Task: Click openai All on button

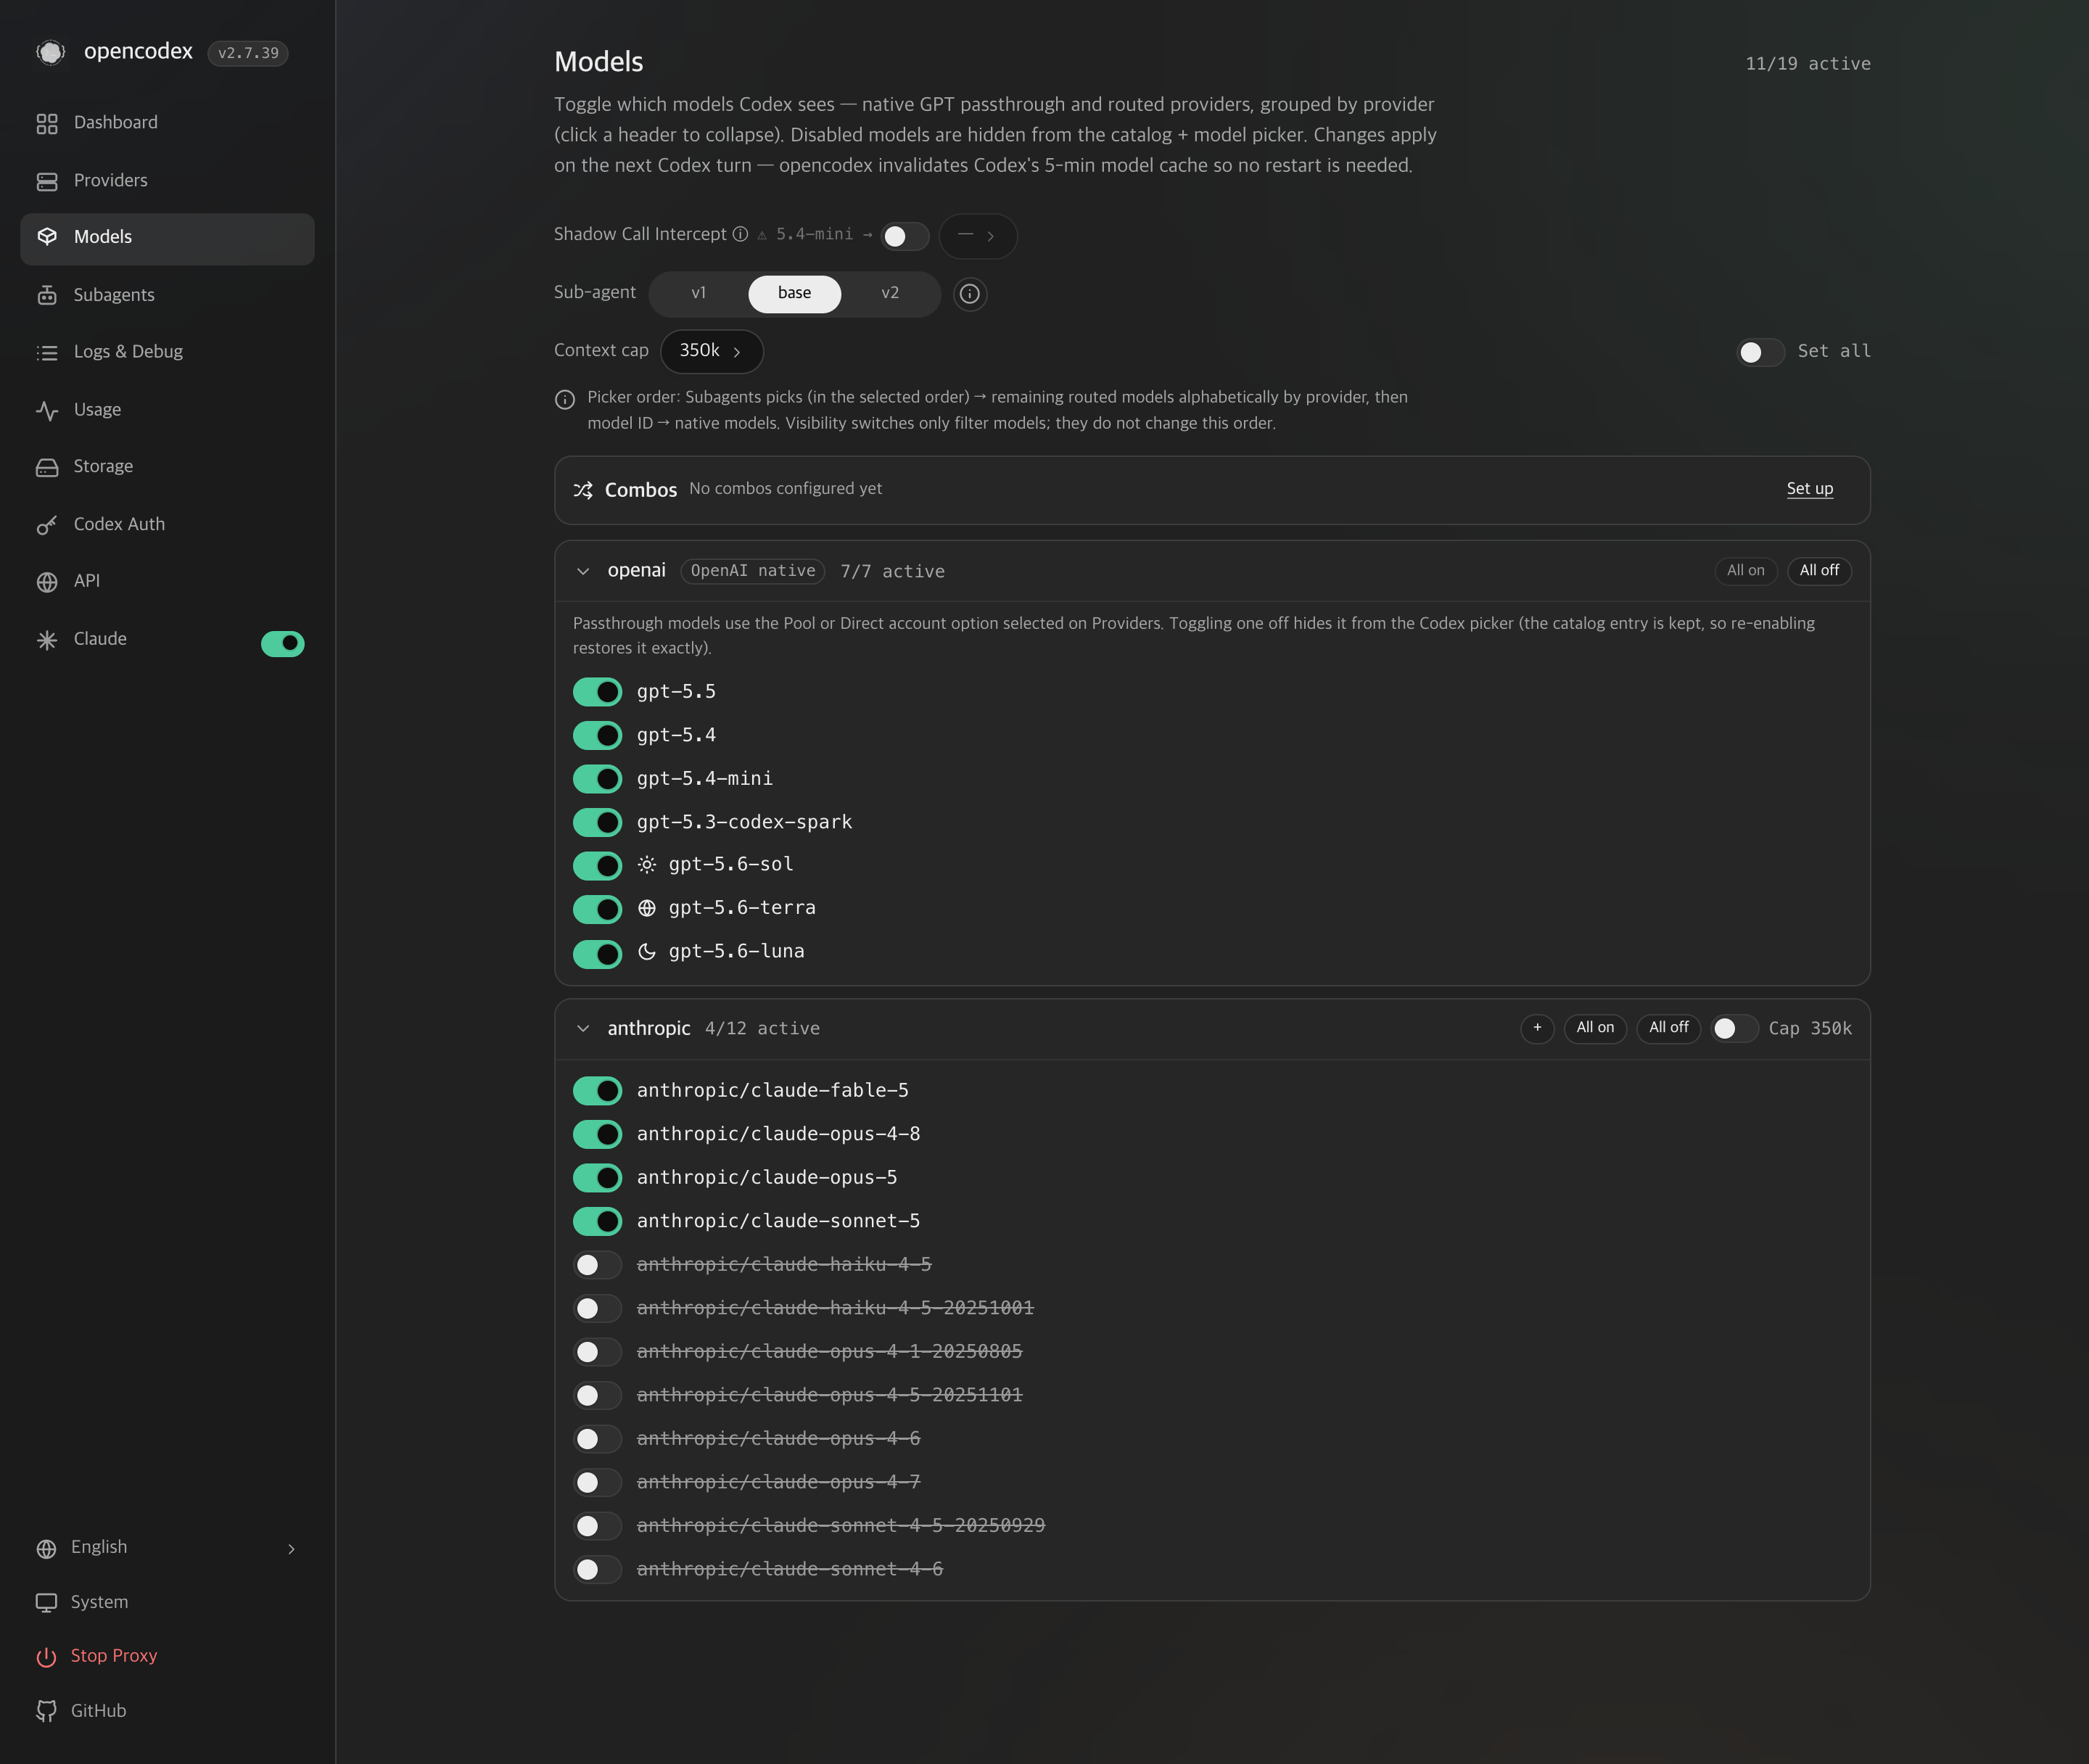Action: pyautogui.click(x=1745, y=571)
